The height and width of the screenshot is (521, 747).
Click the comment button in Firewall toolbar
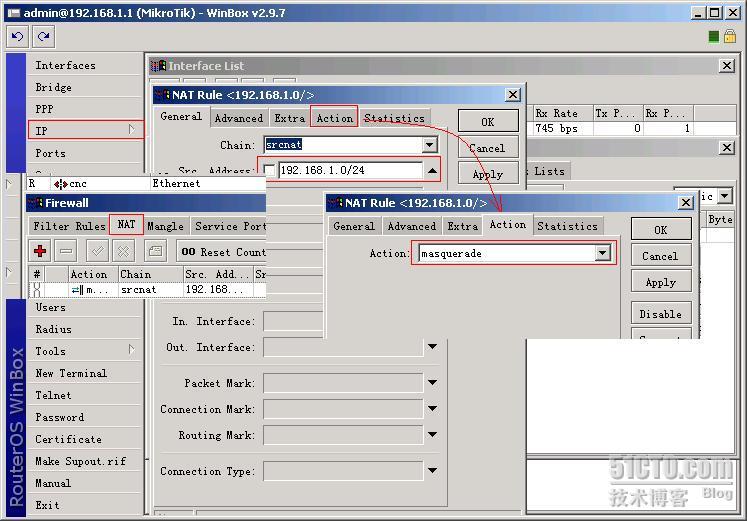[155, 251]
